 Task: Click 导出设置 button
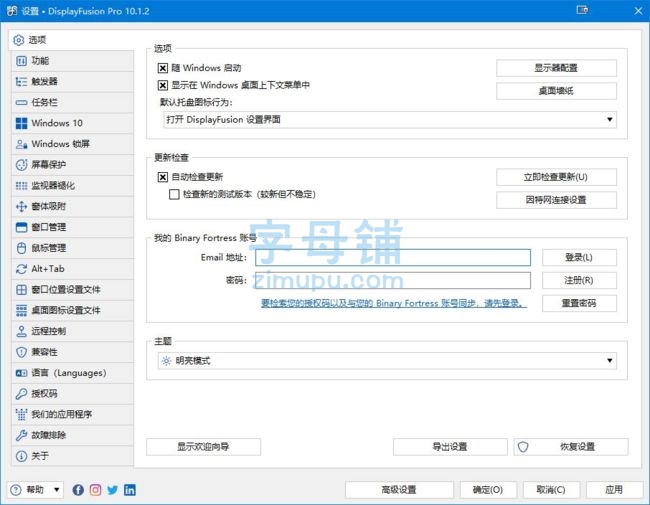tap(450, 447)
